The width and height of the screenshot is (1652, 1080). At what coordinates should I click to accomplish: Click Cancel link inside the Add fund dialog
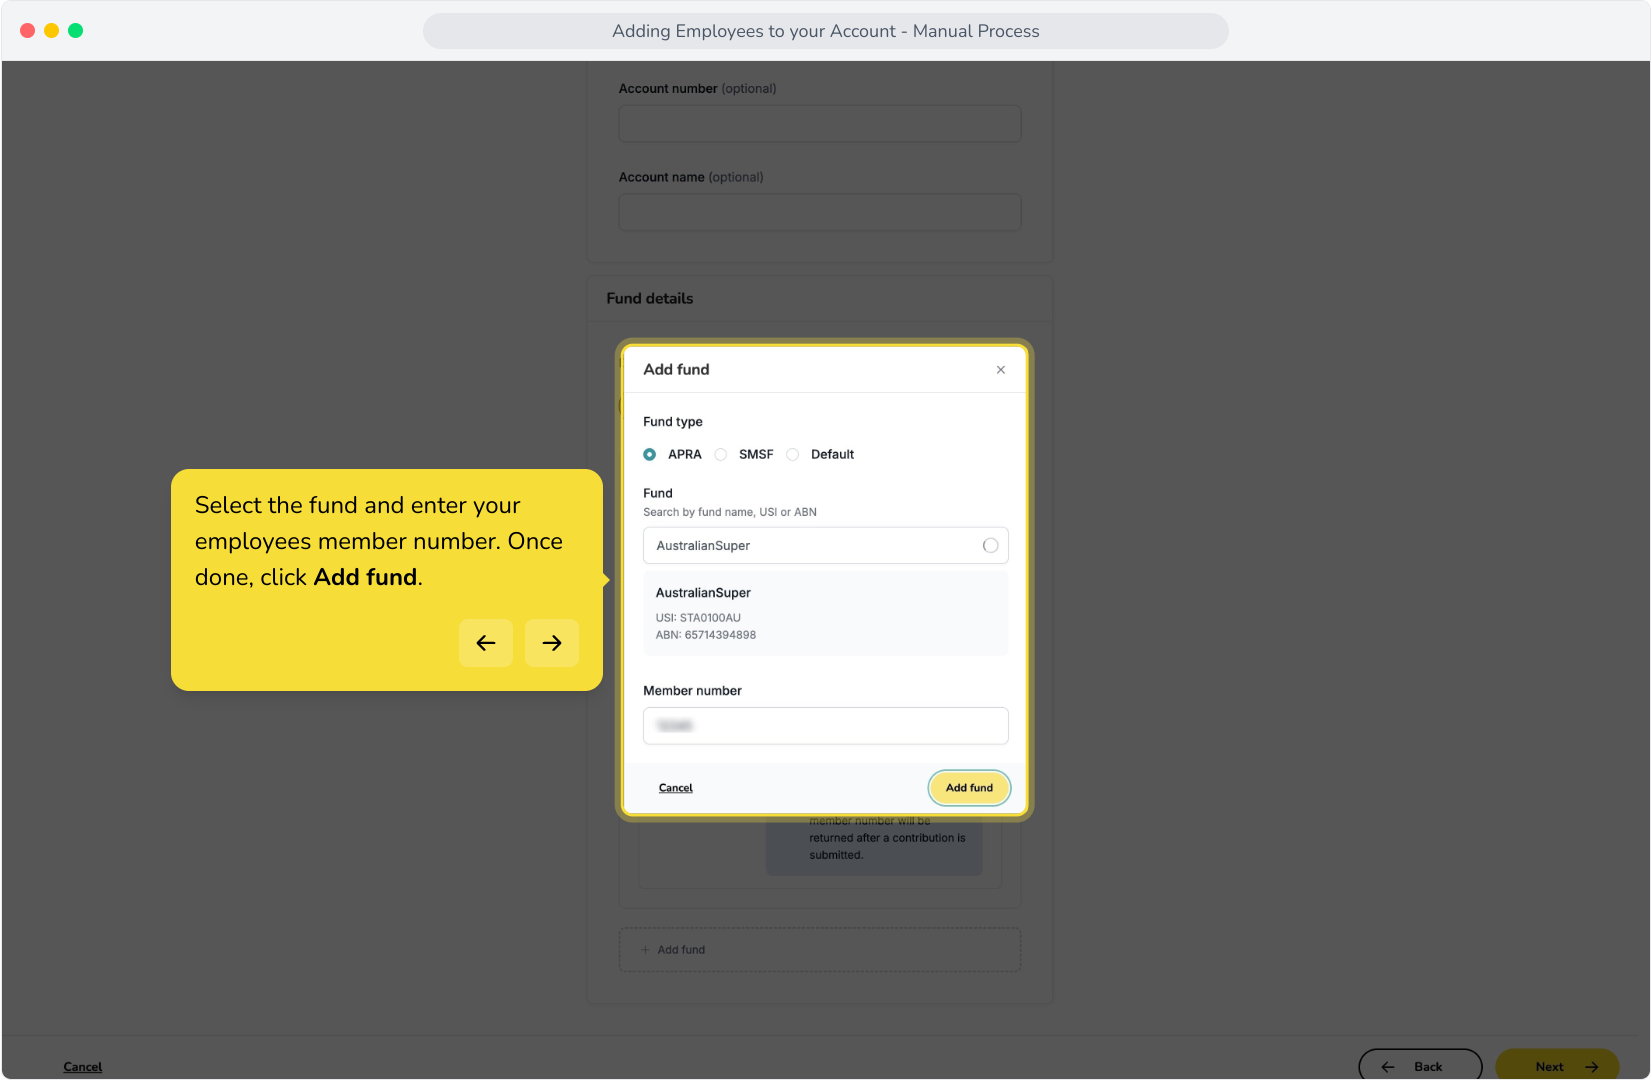(676, 788)
